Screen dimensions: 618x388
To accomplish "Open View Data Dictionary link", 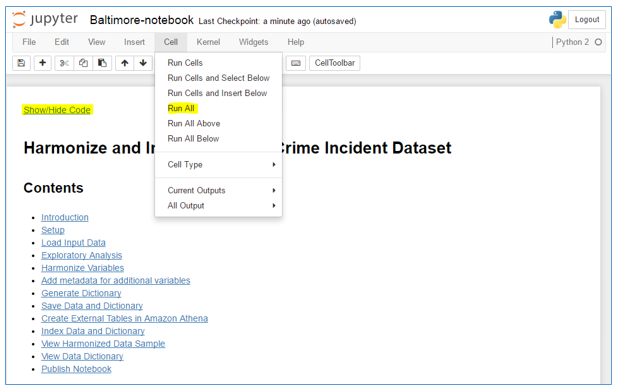I will pos(82,356).
